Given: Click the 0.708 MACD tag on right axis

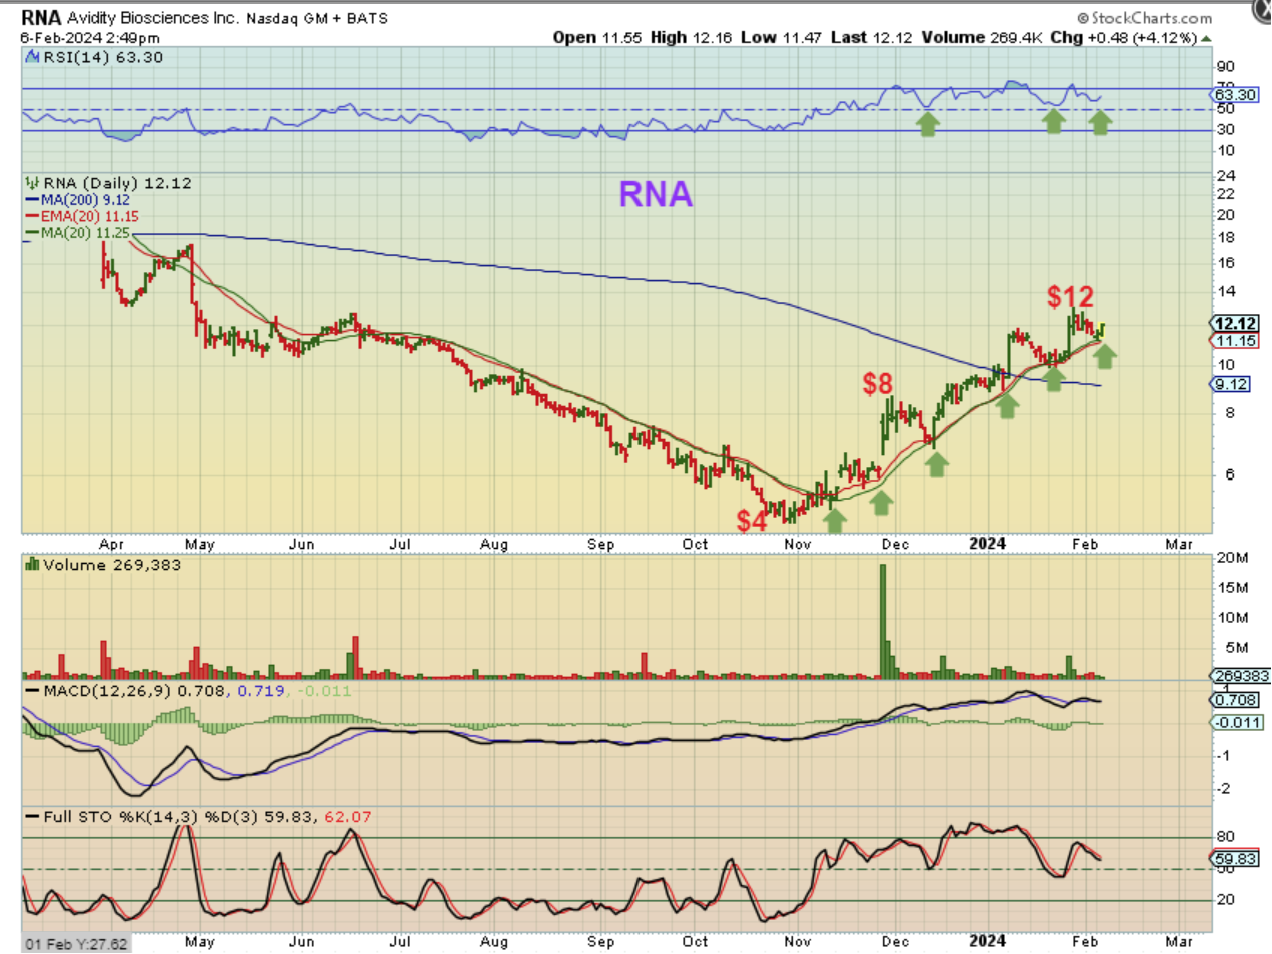Looking at the screenshot, I should [x=1236, y=700].
